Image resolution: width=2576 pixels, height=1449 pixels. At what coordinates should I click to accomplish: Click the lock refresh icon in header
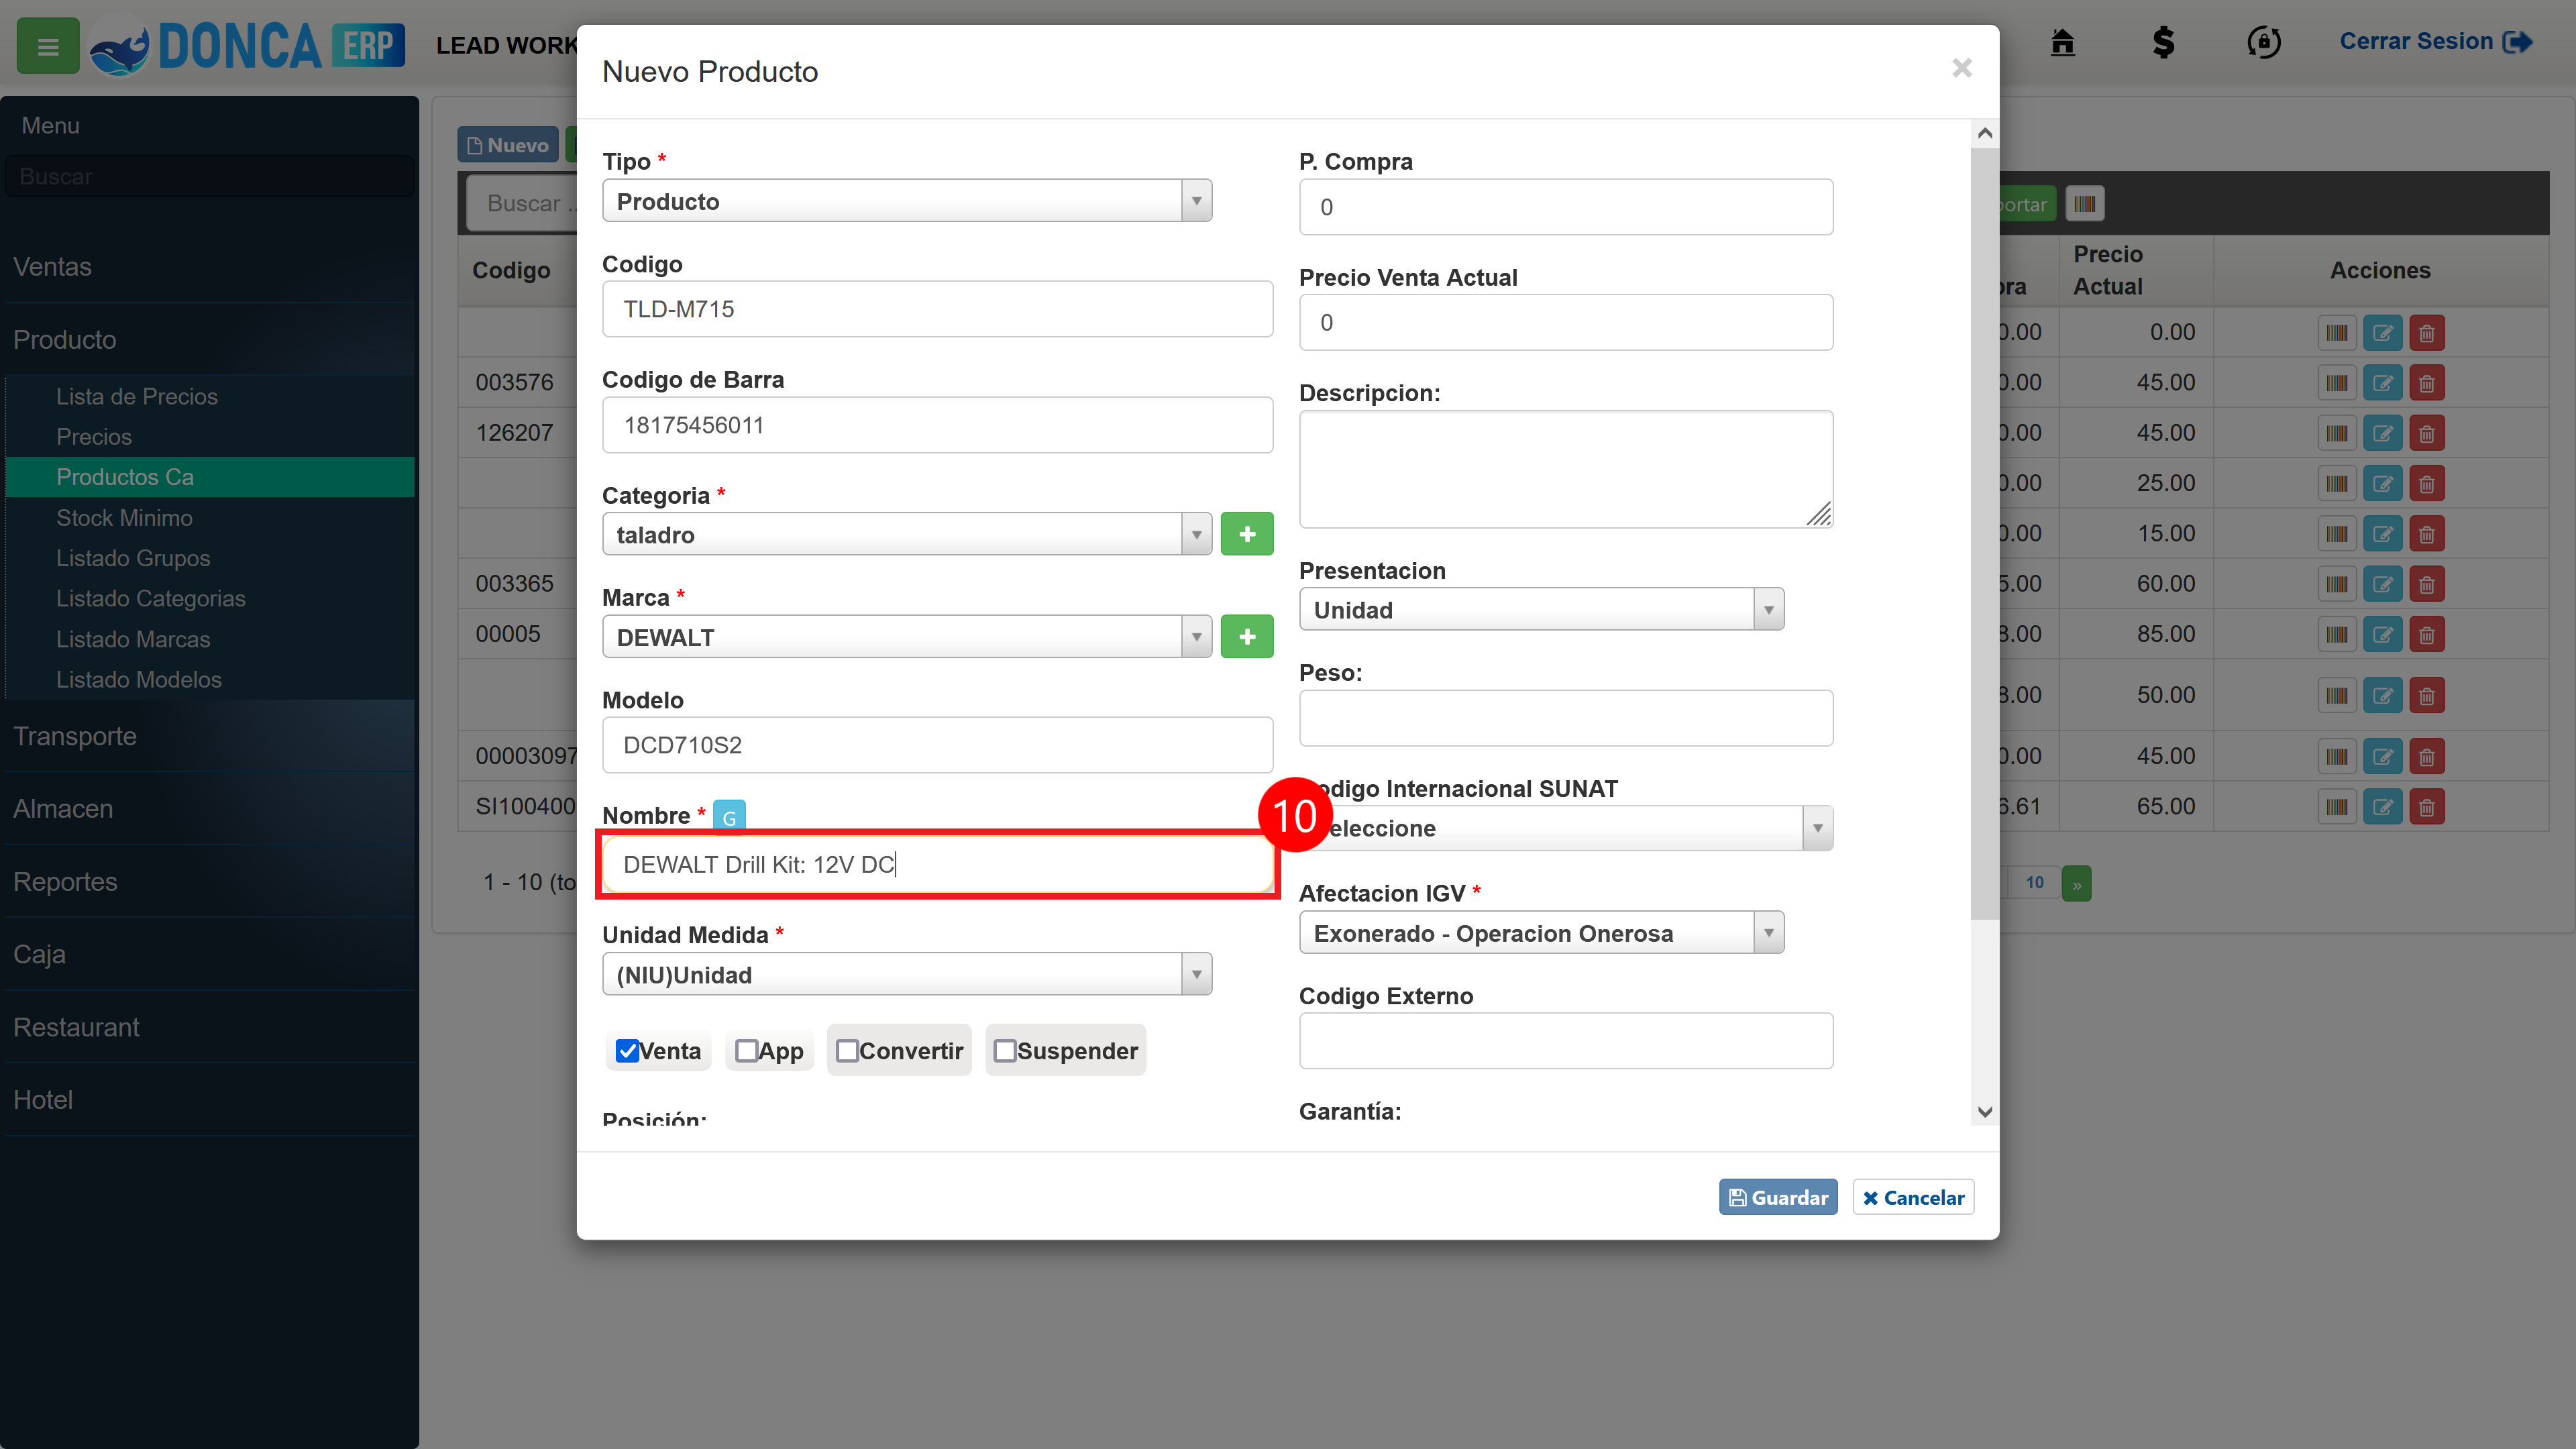coord(2264,42)
